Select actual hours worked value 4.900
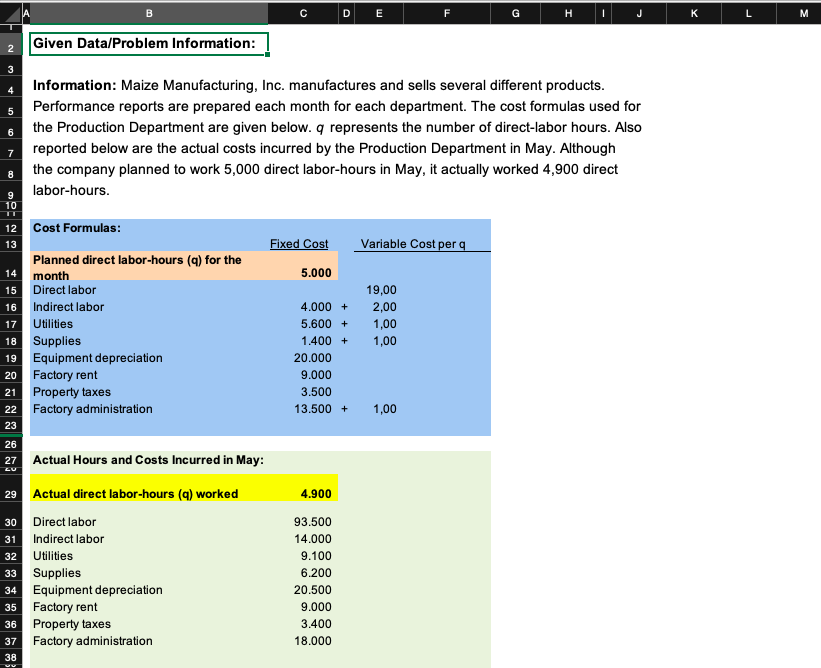Image resolution: width=821 pixels, height=668 pixels. (x=316, y=494)
